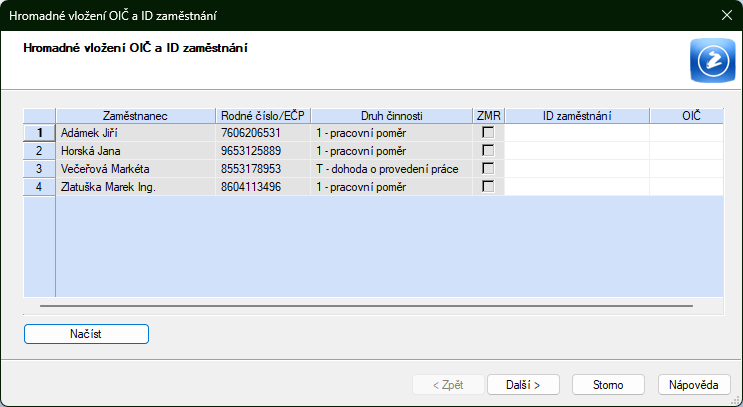743x407 pixels.
Task: Click OIČ cell for Zlatuška Marek
Action: pyautogui.click(x=686, y=186)
